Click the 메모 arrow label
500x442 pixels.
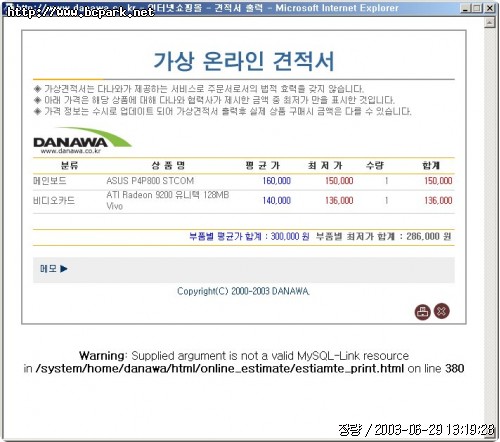tap(54, 269)
